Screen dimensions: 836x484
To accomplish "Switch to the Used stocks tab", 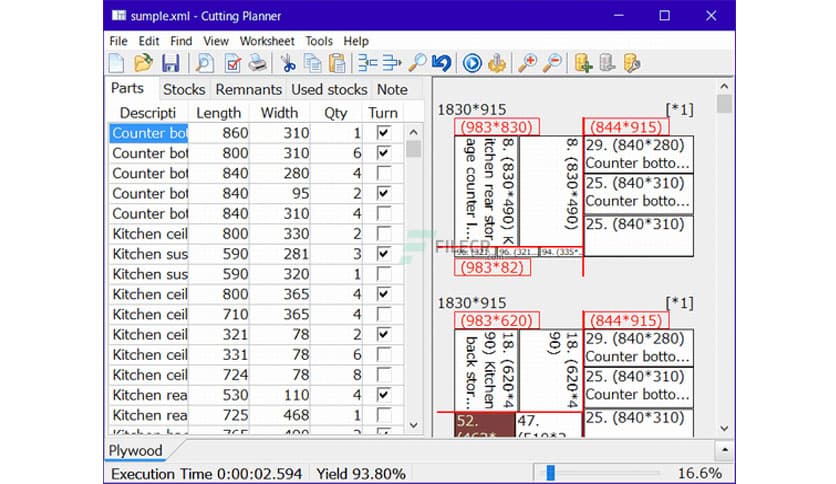I will pos(329,90).
